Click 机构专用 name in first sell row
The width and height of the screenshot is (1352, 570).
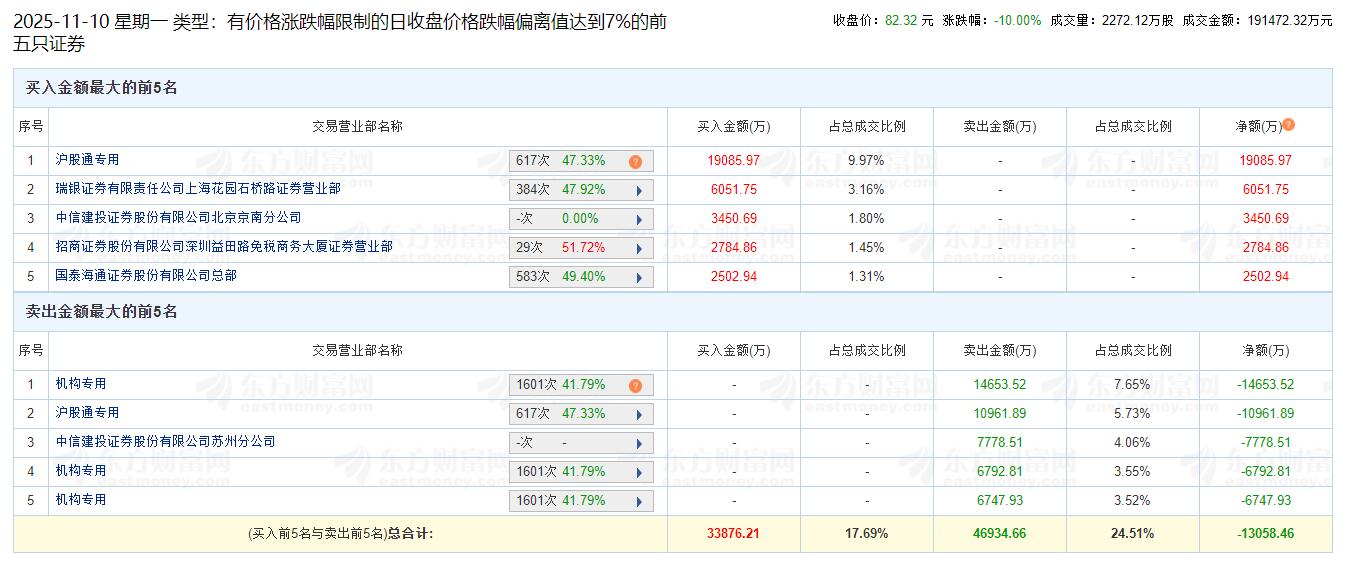click(80, 384)
